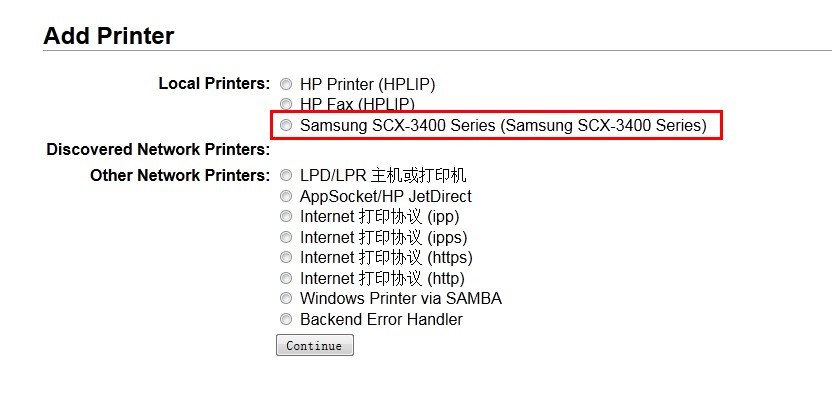The width and height of the screenshot is (832, 405).
Task: Select Samsung SCX-3400 Series radio button
Action: [x=286, y=126]
